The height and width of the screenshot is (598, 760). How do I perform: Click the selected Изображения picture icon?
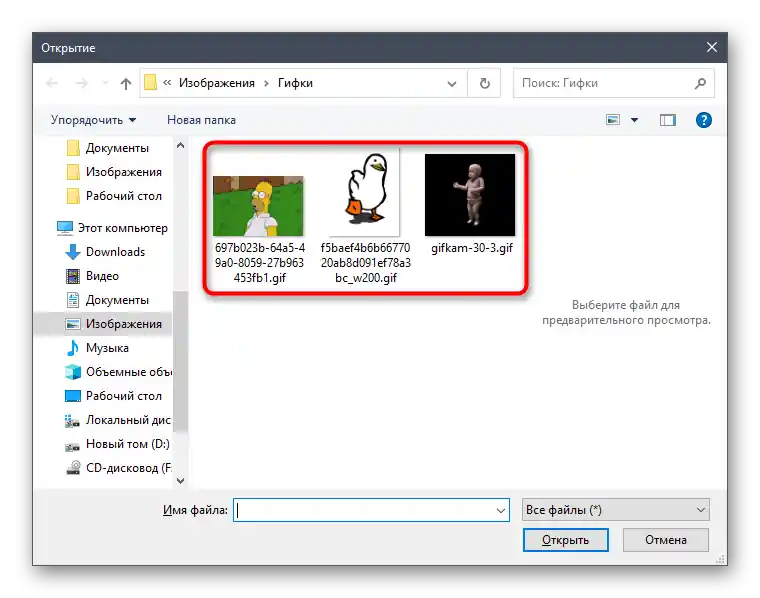coord(73,324)
